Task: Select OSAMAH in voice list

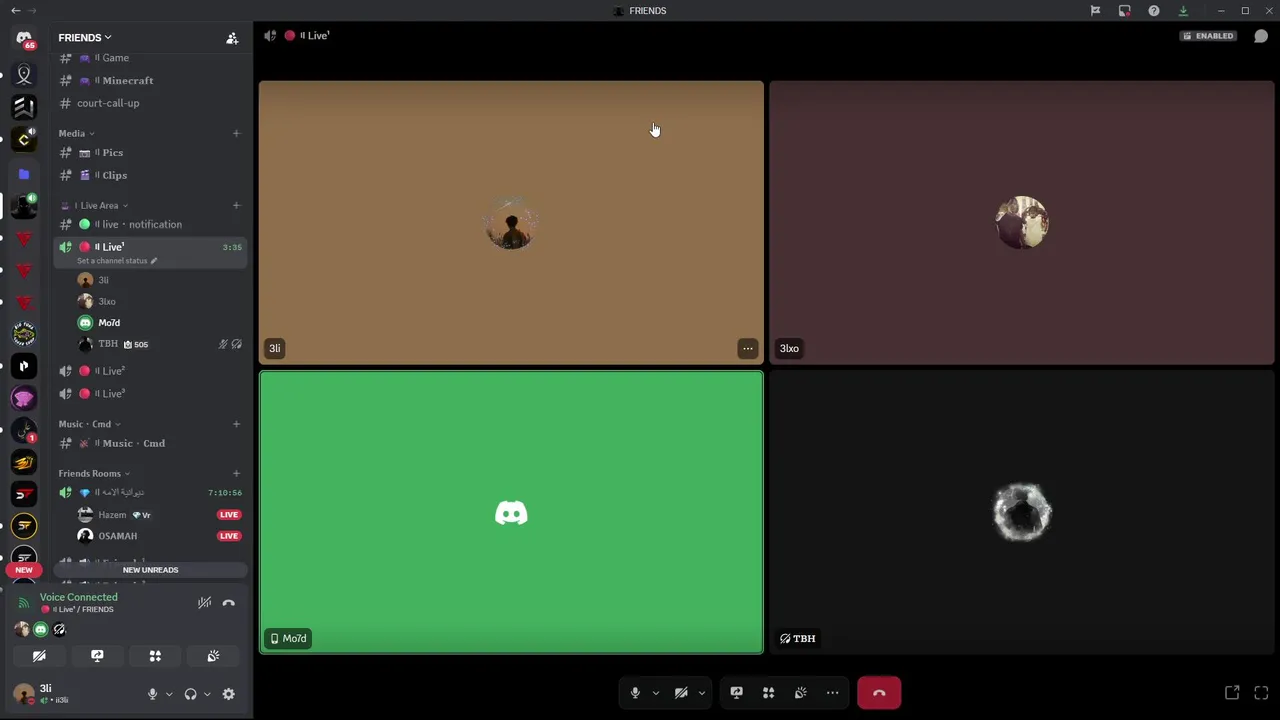Action: pyautogui.click(x=160, y=536)
